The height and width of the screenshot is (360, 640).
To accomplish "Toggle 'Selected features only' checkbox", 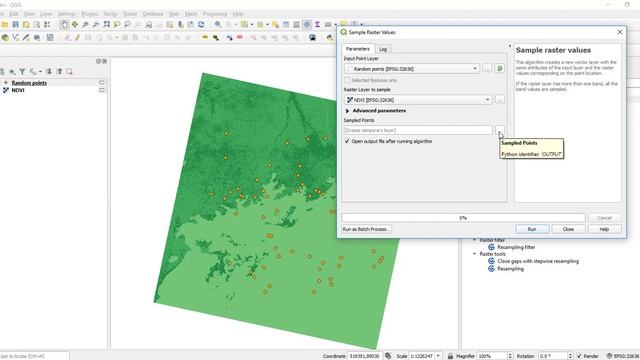I will tap(347, 80).
